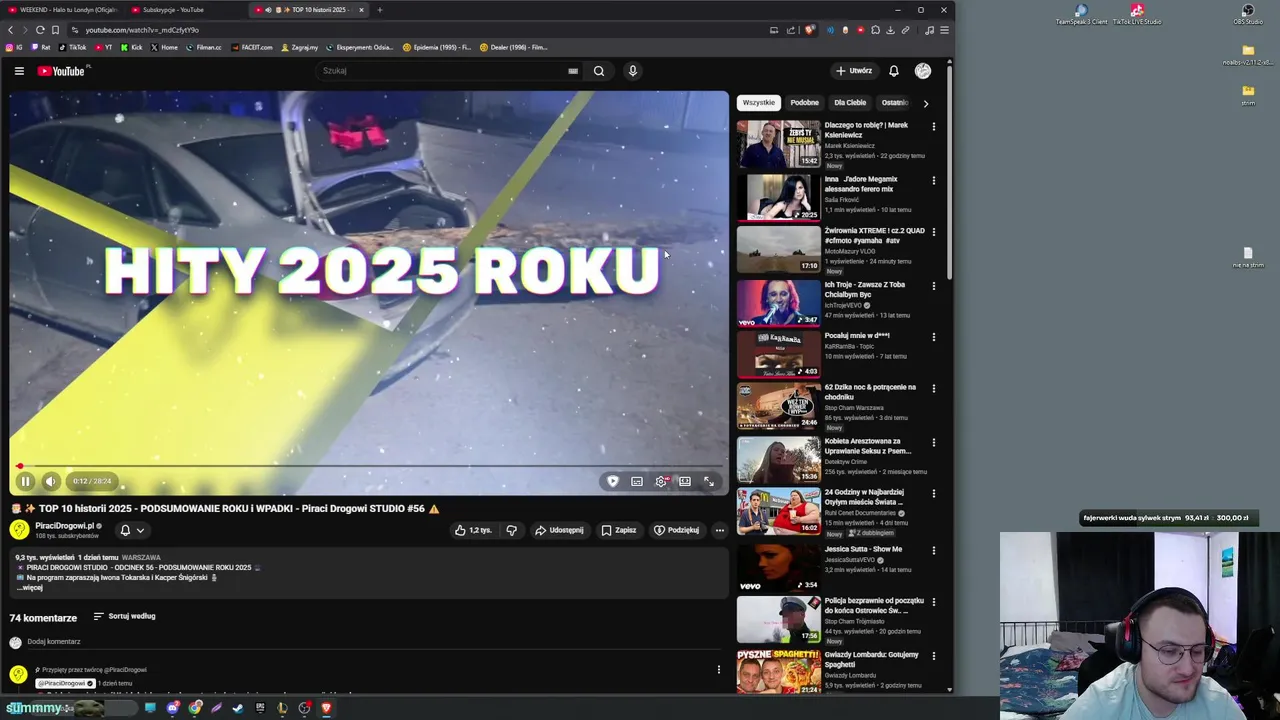Image resolution: width=1280 pixels, height=720 pixels.
Task: Open the Sortuj według comments dropdown
Action: pyautogui.click(x=125, y=616)
